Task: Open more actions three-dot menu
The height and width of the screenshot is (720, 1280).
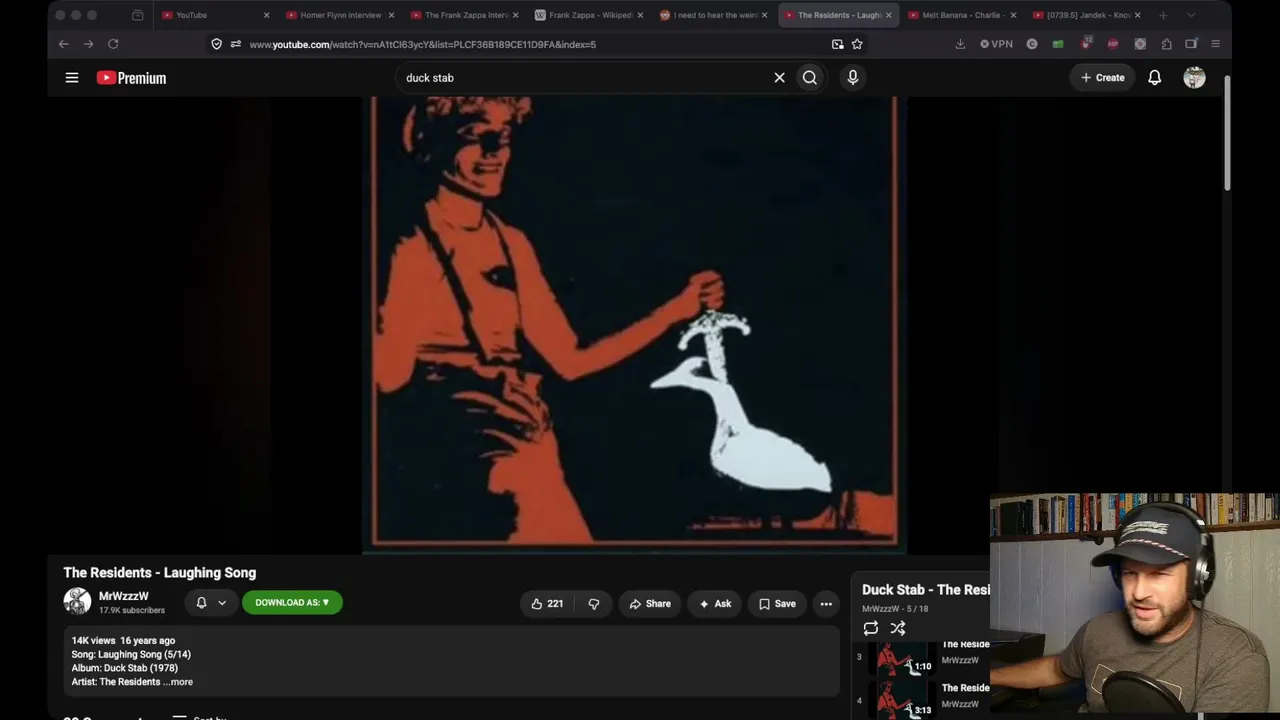Action: click(826, 604)
